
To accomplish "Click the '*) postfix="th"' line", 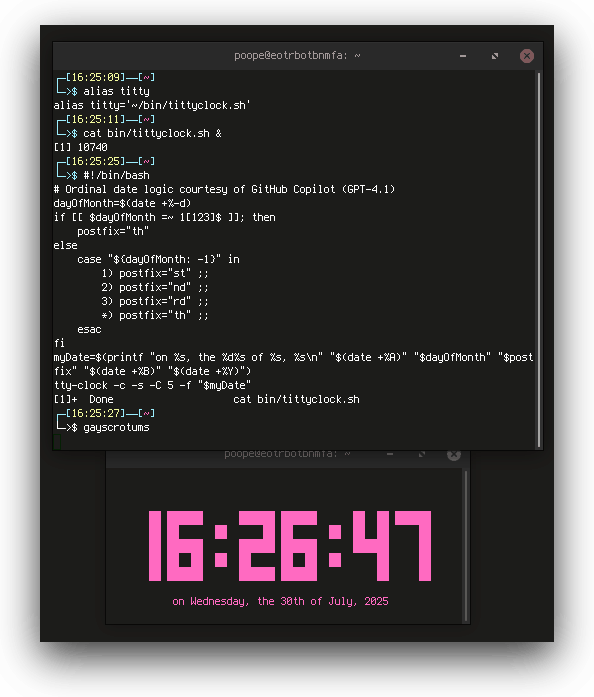I will 155,315.
